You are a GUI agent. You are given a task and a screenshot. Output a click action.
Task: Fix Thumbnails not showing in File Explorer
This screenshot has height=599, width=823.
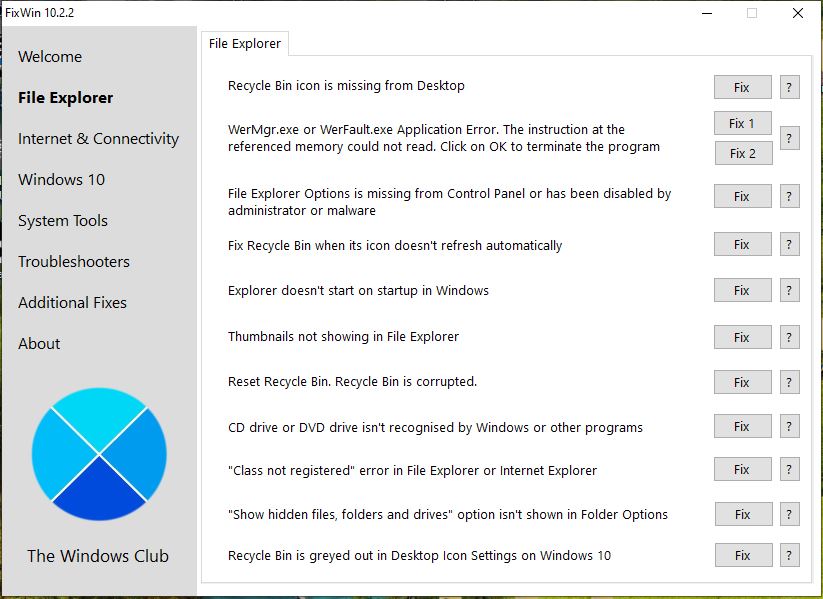[742, 337]
